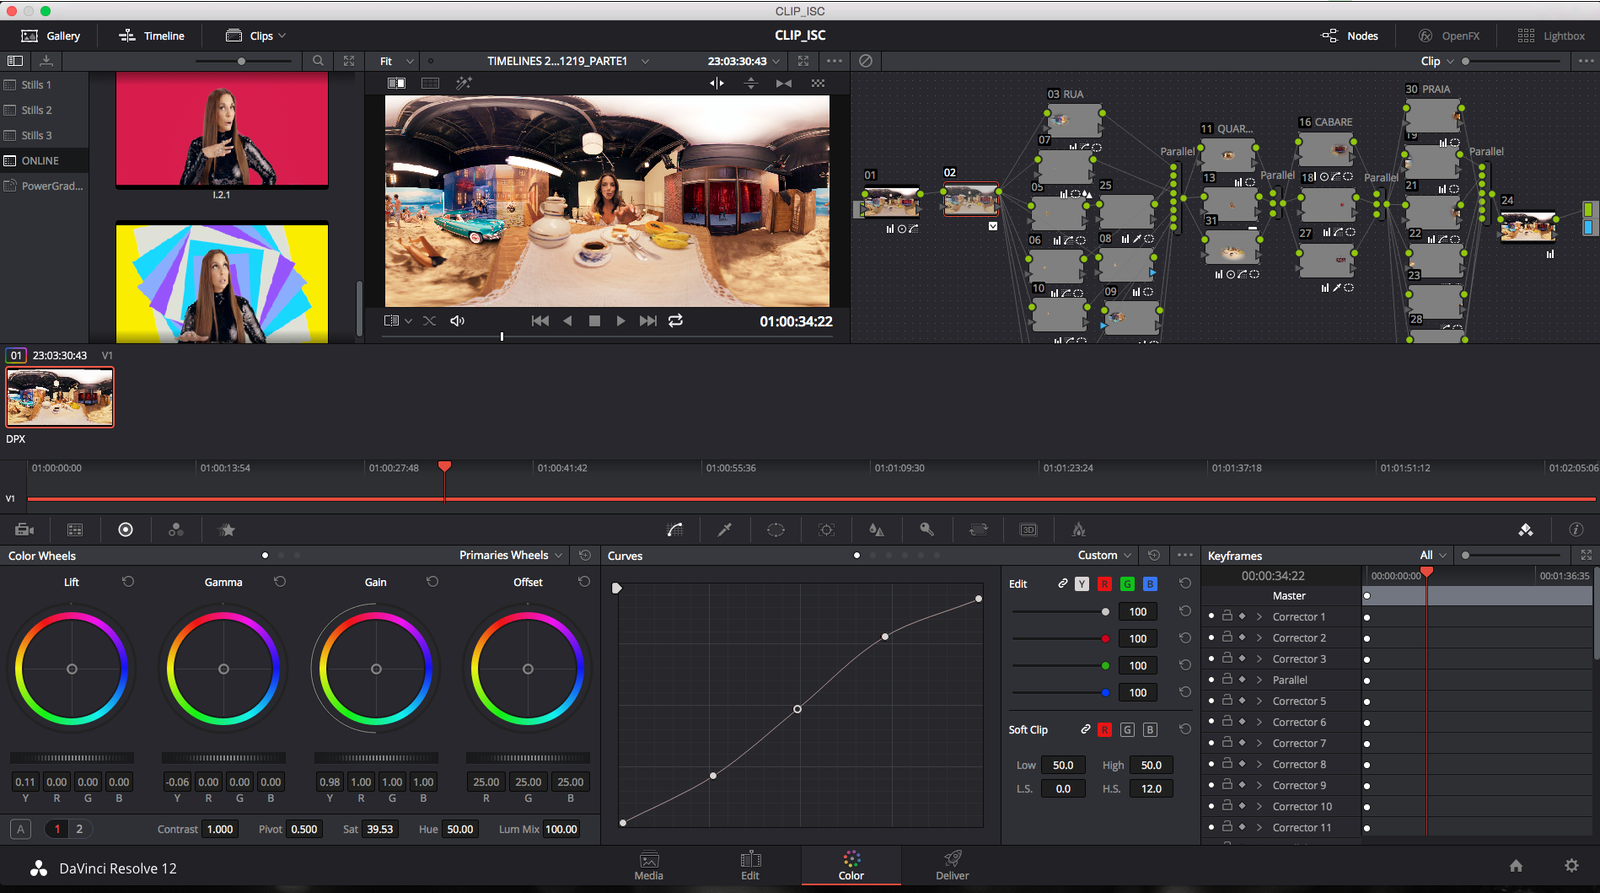Screen dimensions: 1600x893
Task: Select the Qualifier eyedropper tool
Action: coord(725,530)
